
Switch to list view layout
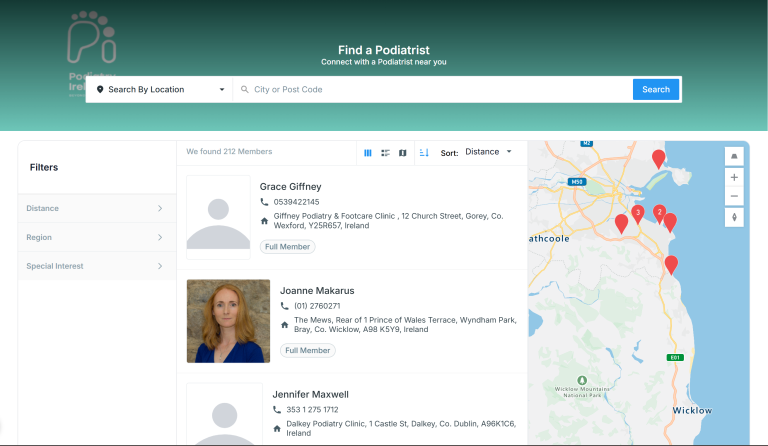coord(385,153)
